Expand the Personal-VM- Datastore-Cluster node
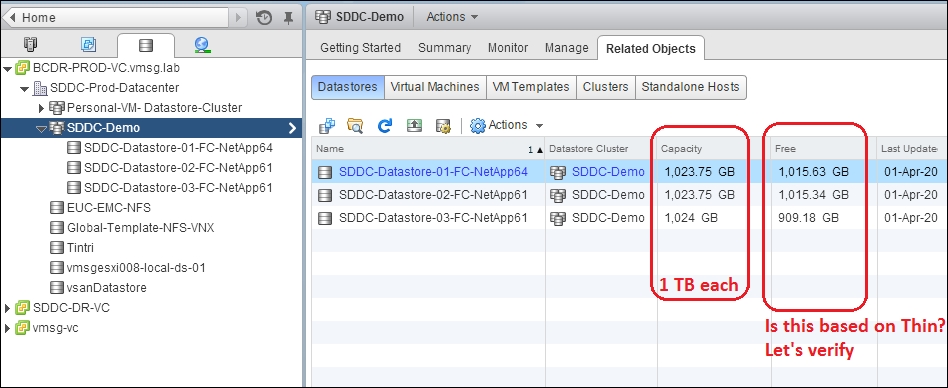Viewport: 948px width, 388px height. (x=42, y=108)
